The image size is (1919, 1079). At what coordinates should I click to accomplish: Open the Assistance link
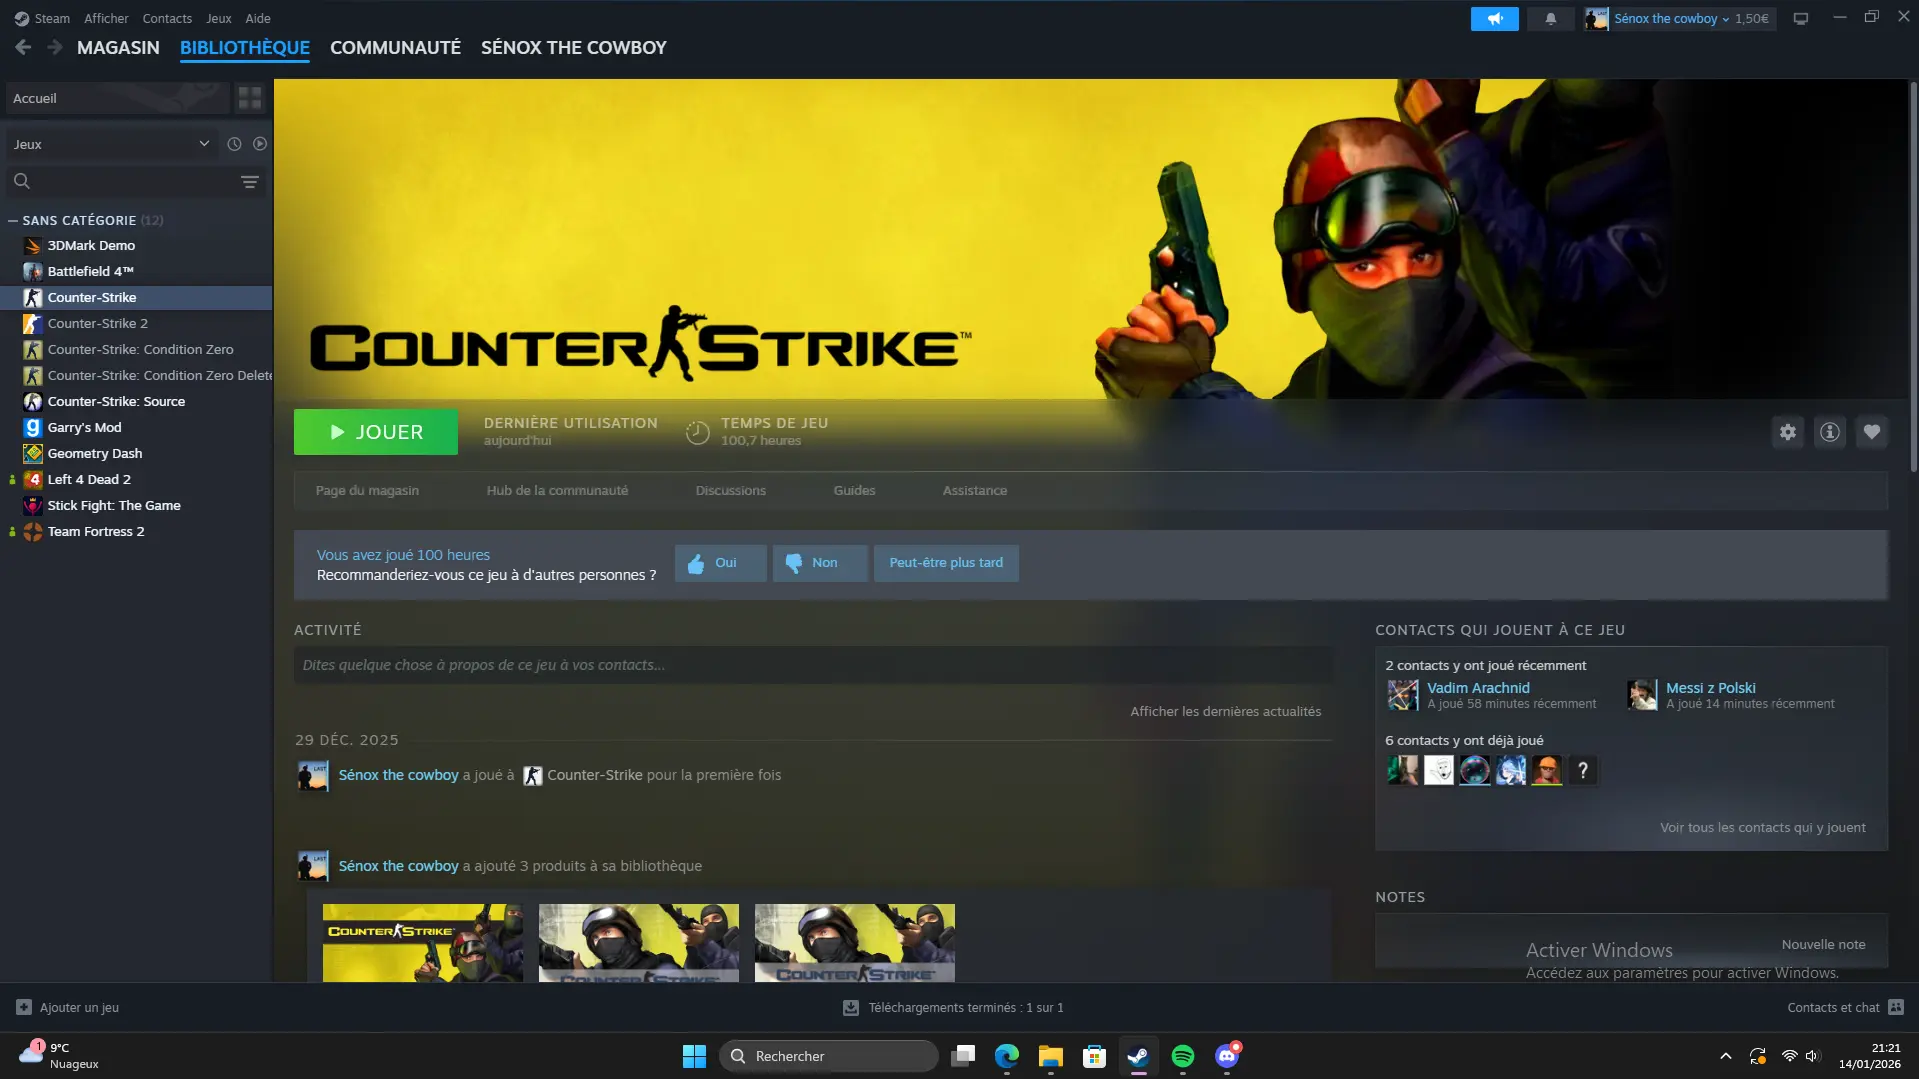[x=974, y=490]
